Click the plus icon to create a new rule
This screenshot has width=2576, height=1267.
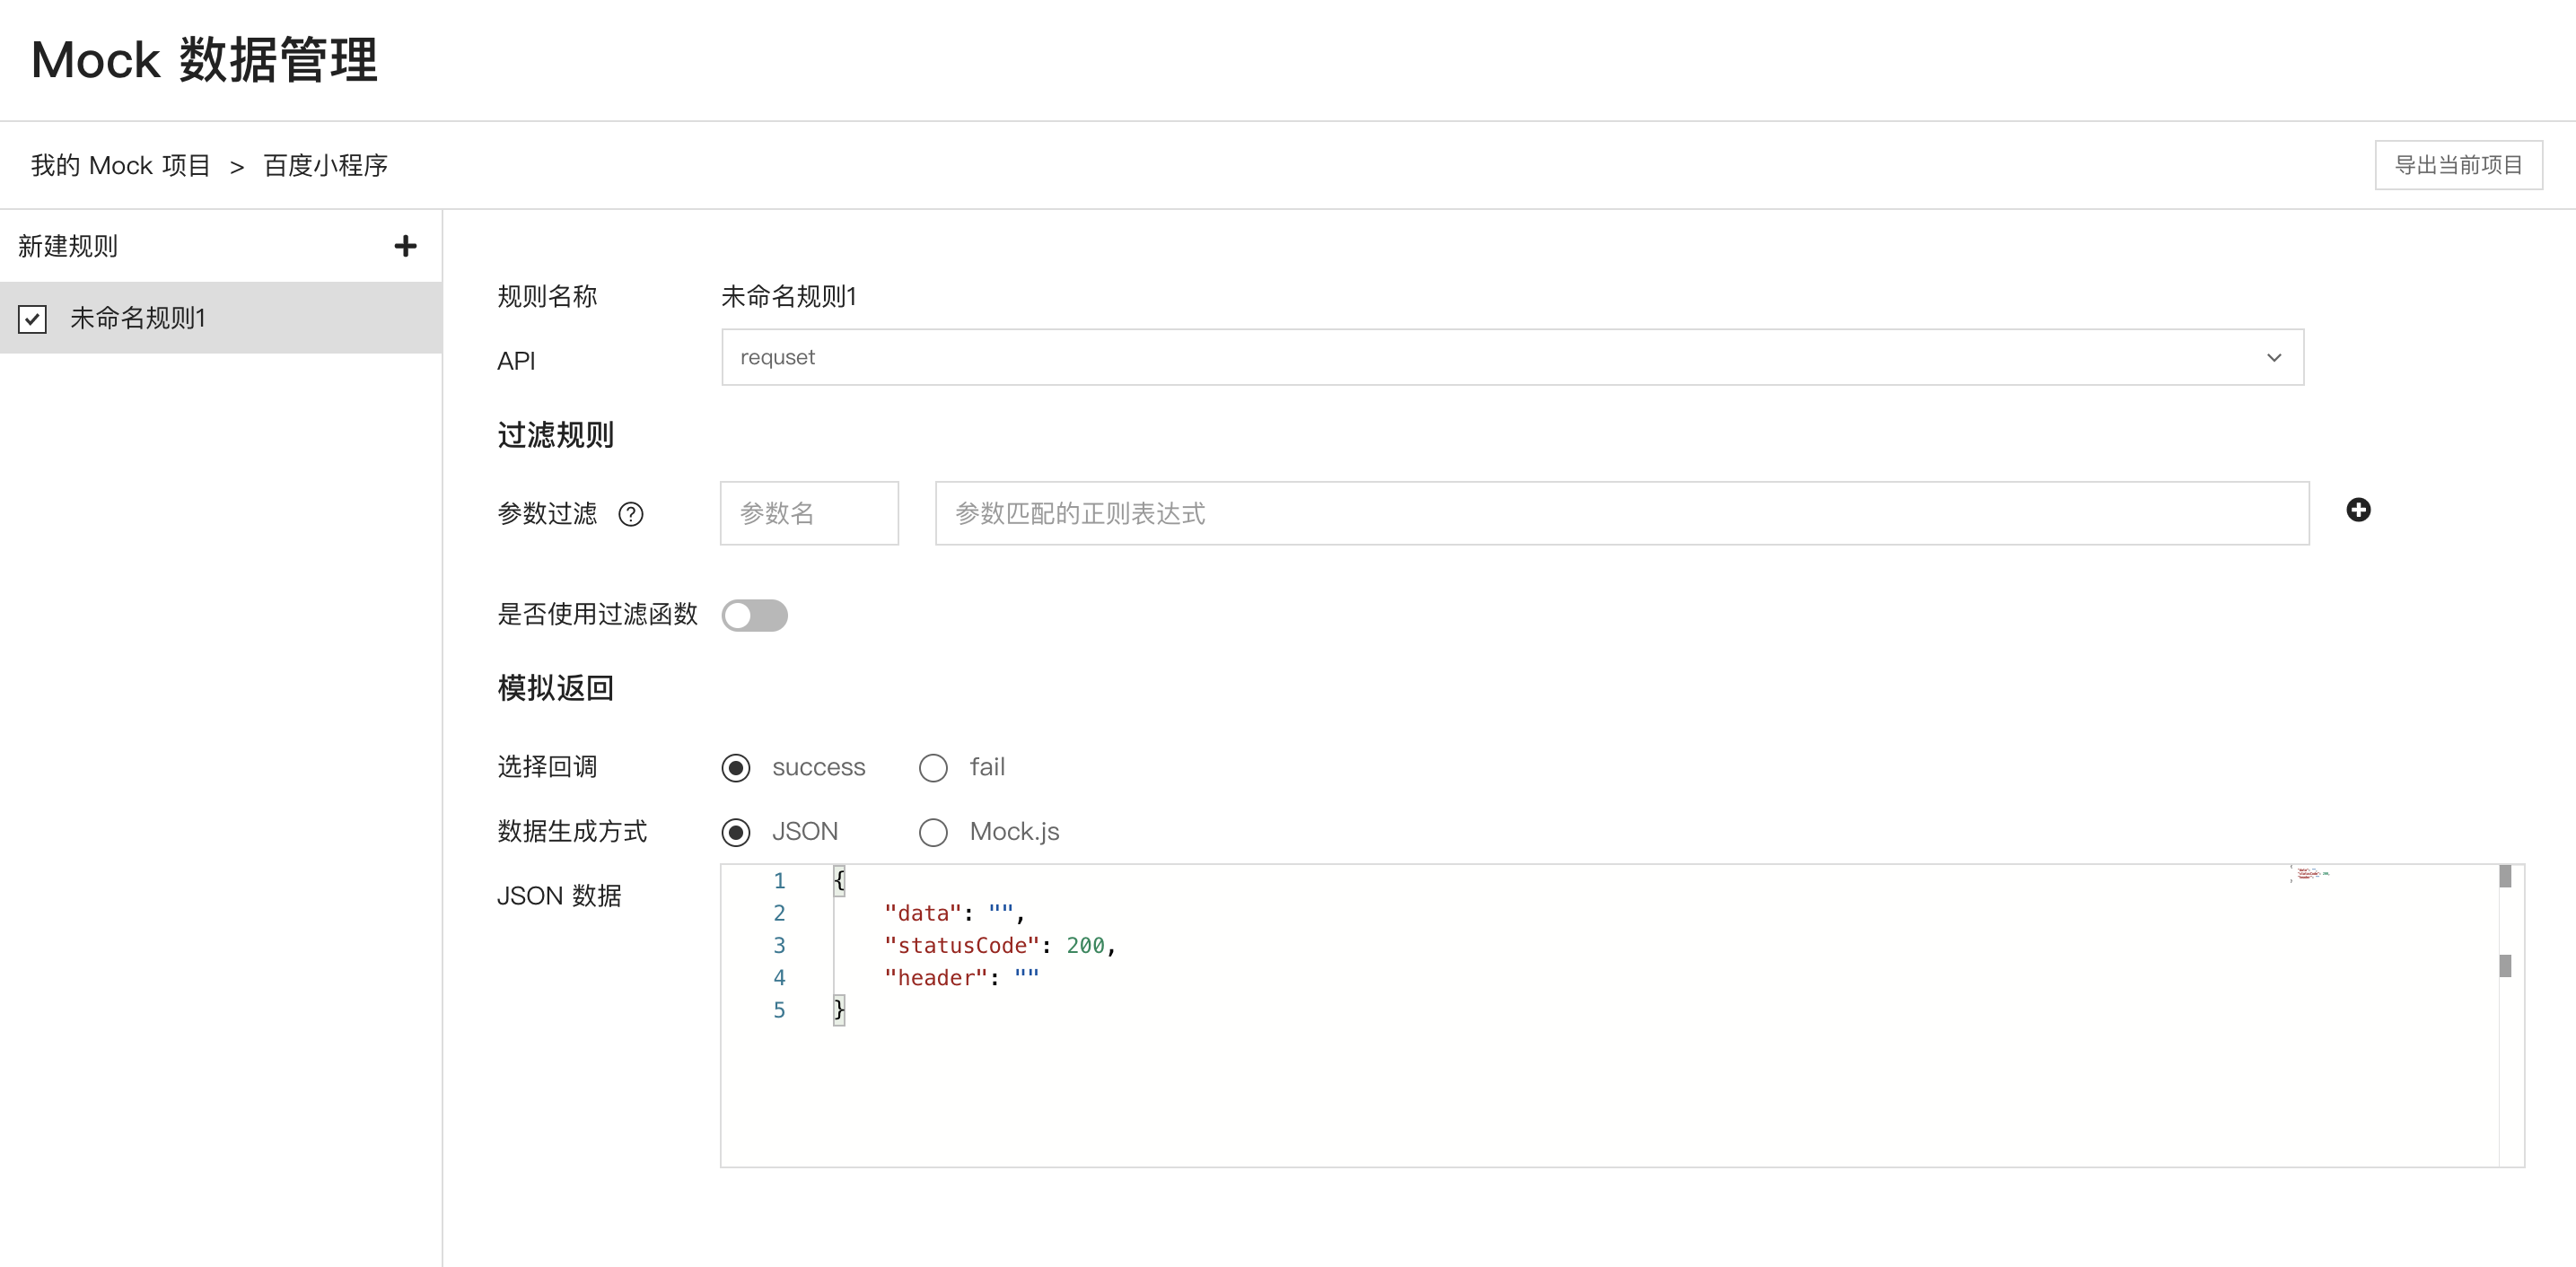click(405, 246)
